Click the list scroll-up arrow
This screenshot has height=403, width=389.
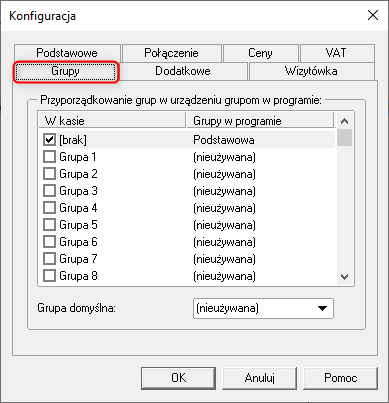(344, 121)
